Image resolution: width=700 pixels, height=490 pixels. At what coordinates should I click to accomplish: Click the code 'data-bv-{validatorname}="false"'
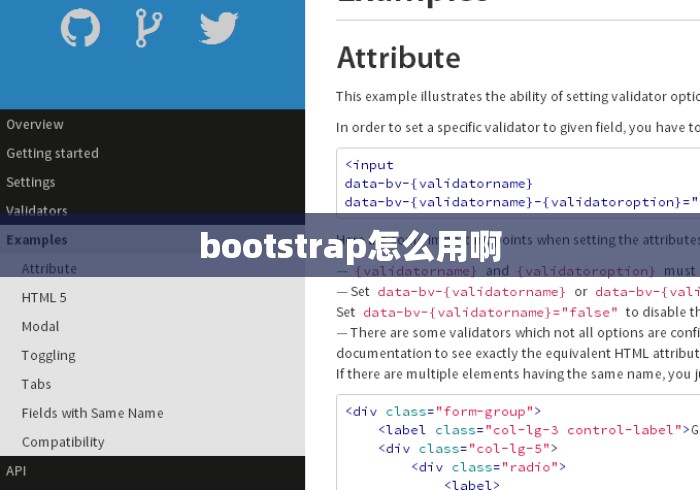pyautogui.click(x=490, y=312)
